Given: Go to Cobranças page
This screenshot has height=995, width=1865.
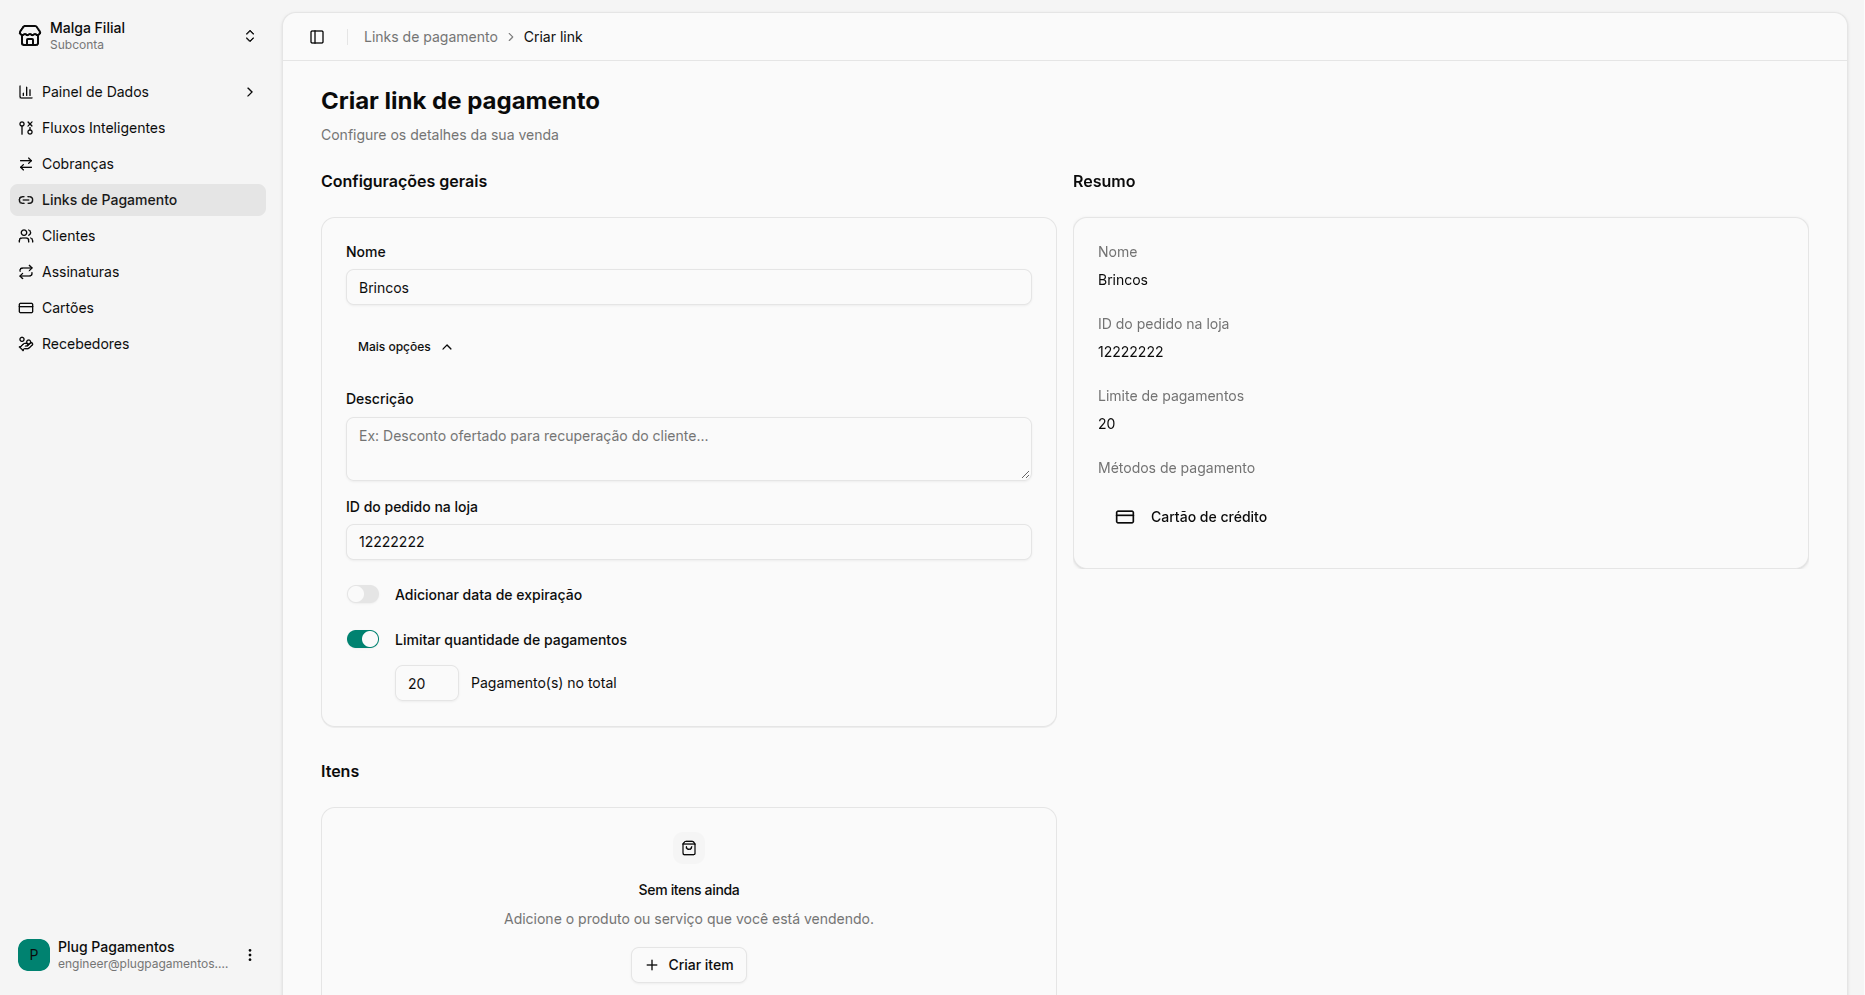Looking at the screenshot, I should coord(138,164).
